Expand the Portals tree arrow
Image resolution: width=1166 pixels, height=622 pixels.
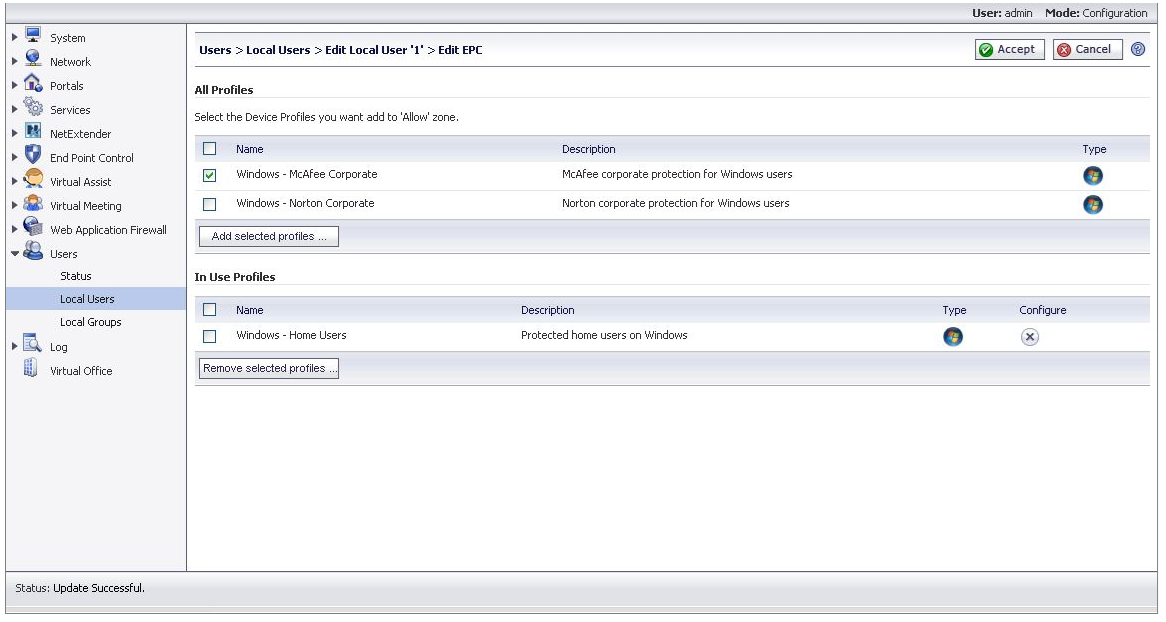click(14, 86)
